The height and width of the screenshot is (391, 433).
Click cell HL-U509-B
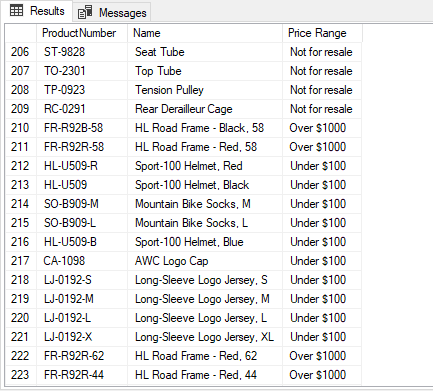(82, 242)
